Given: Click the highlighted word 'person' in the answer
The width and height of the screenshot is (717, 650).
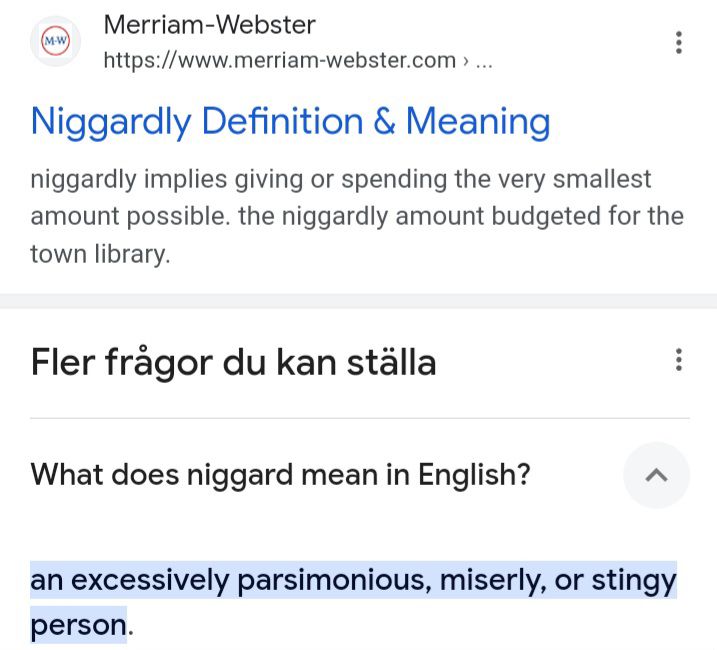Looking at the screenshot, I should pos(78,626).
